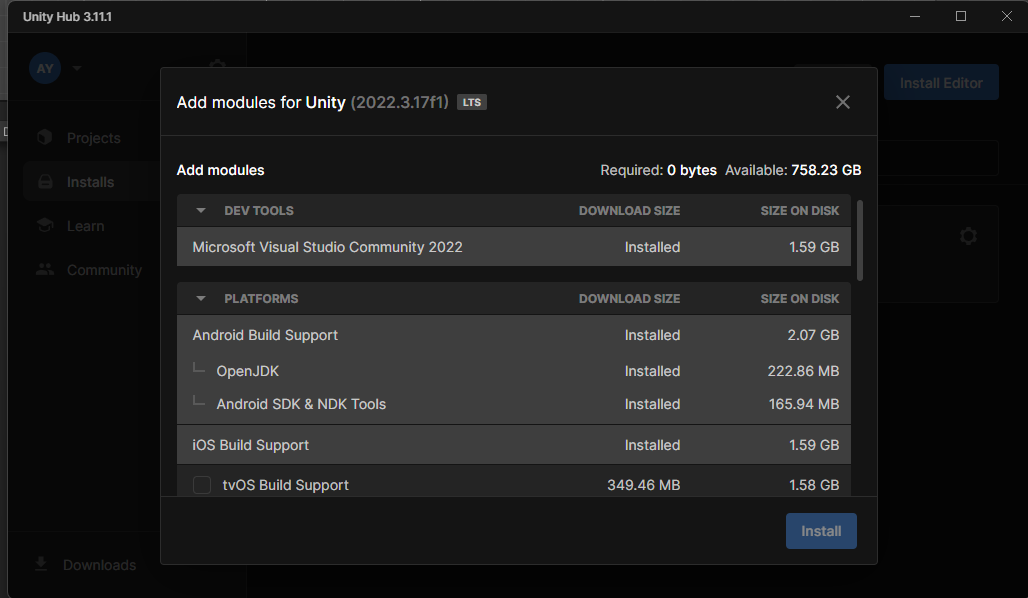Screen dimensions: 1028x598
Task: Click the Install button
Action: (x=821, y=531)
